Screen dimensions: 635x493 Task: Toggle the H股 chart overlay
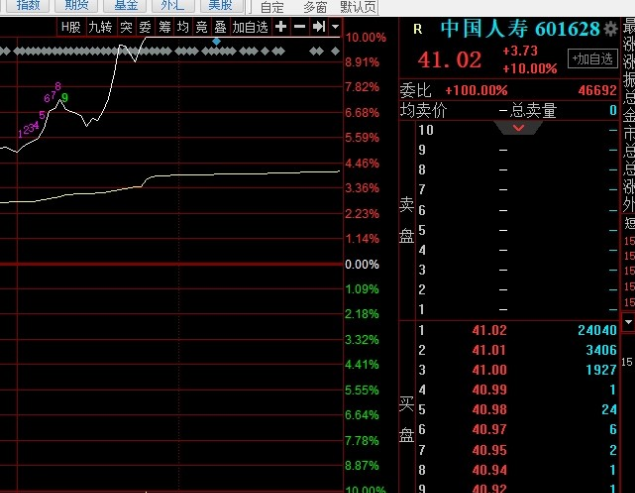71,27
